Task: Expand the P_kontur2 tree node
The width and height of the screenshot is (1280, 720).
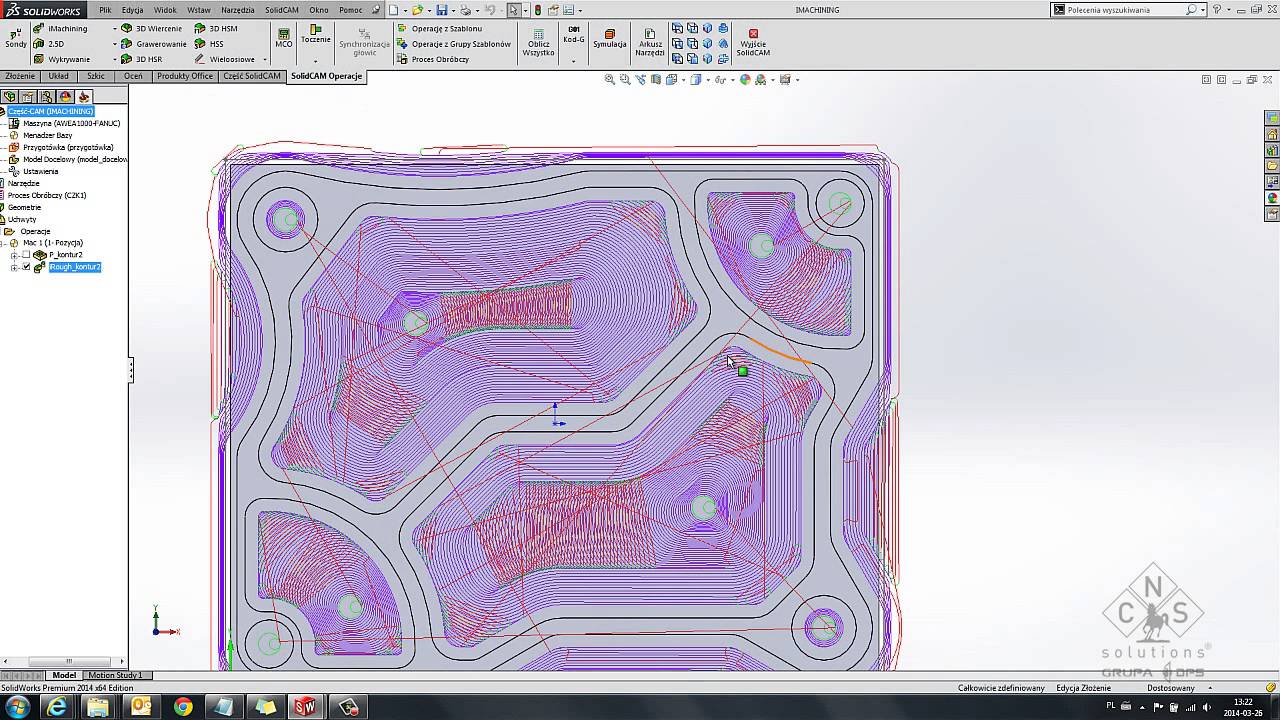Action: [x=14, y=255]
